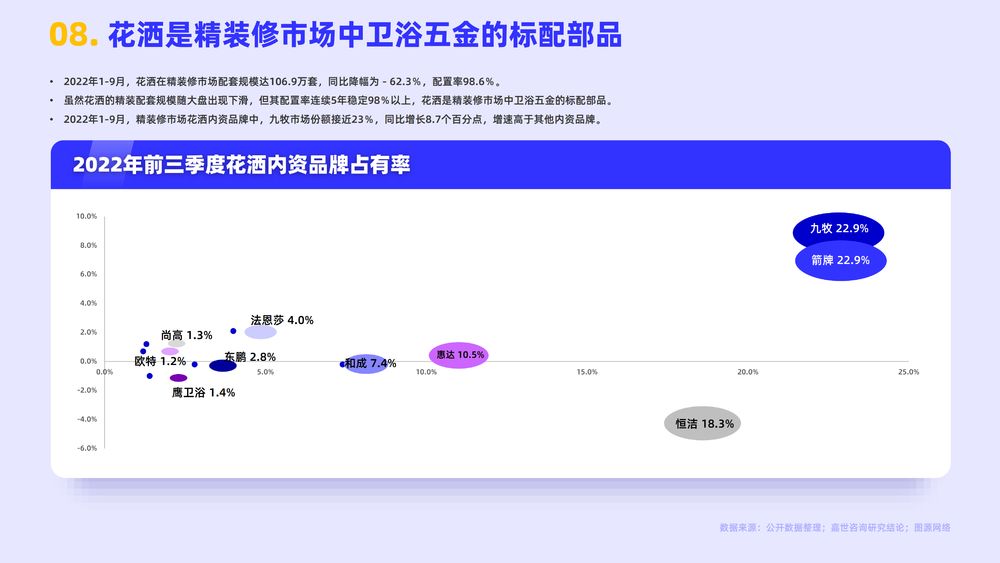1000x563 pixels.
Task: Click the -6.0% y-axis label
Action: pos(87,448)
